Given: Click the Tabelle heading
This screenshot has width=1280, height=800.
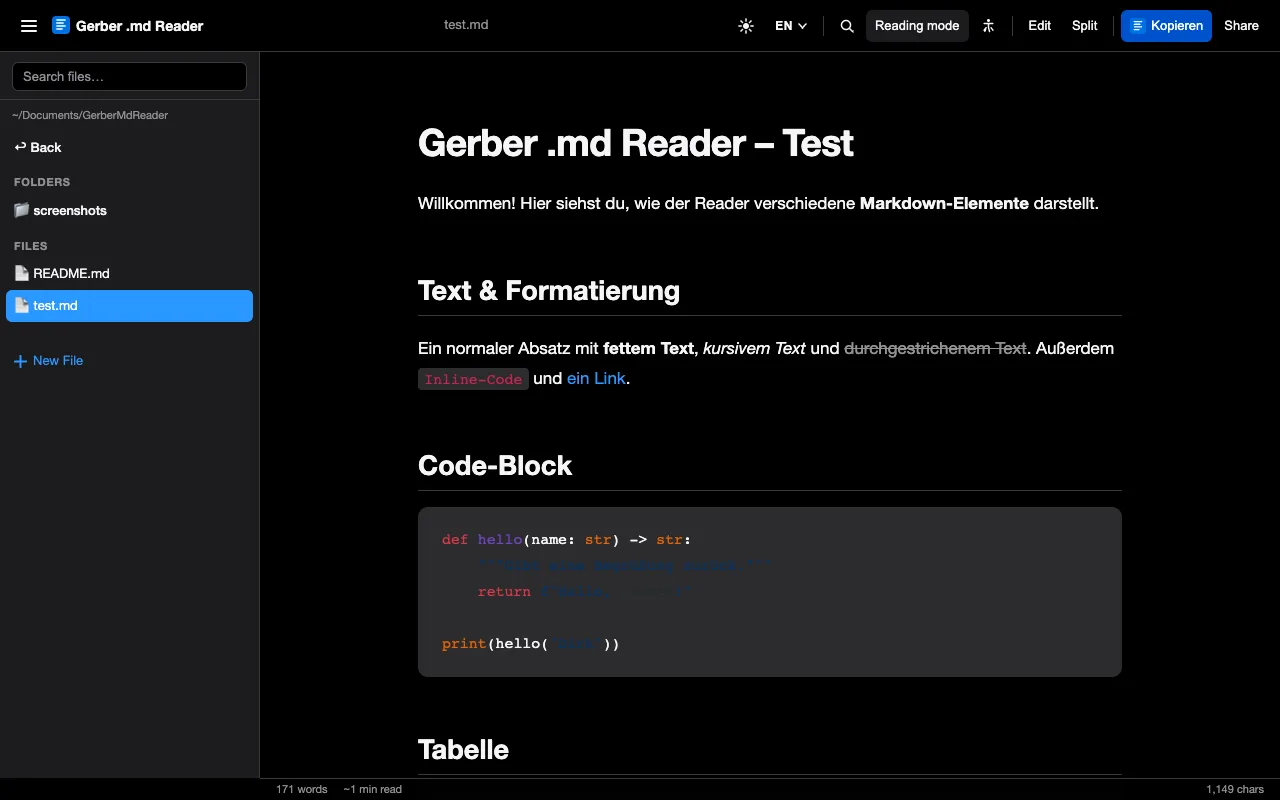Looking at the screenshot, I should [x=463, y=749].
